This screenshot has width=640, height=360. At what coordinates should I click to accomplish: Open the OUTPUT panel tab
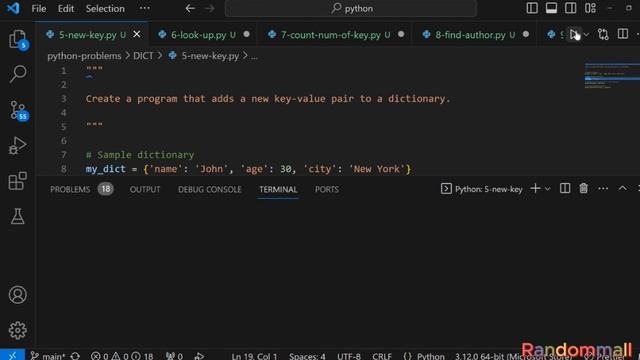tap(145, 189)
